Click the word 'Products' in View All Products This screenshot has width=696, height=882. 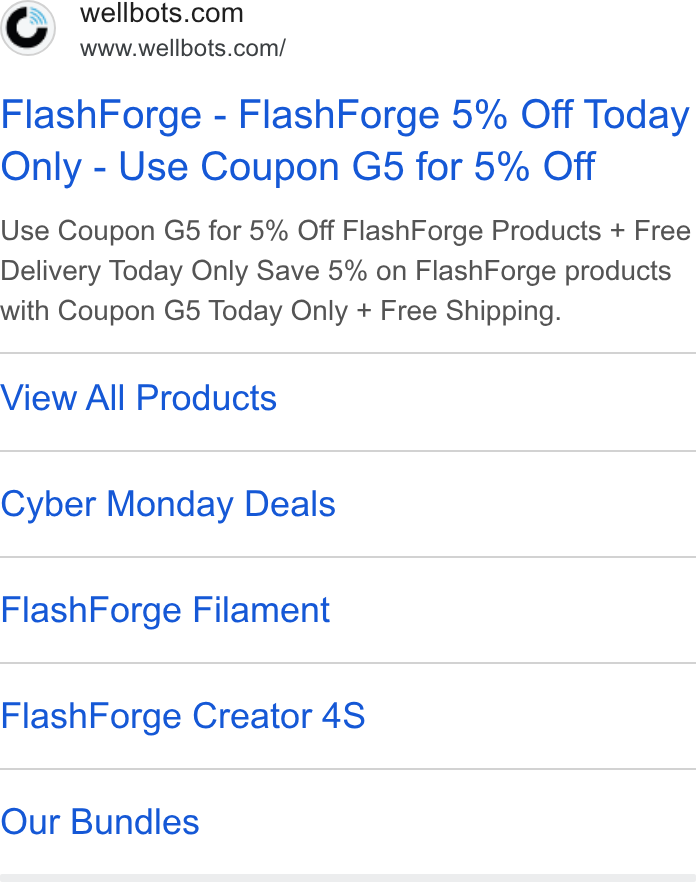(206, 398)
